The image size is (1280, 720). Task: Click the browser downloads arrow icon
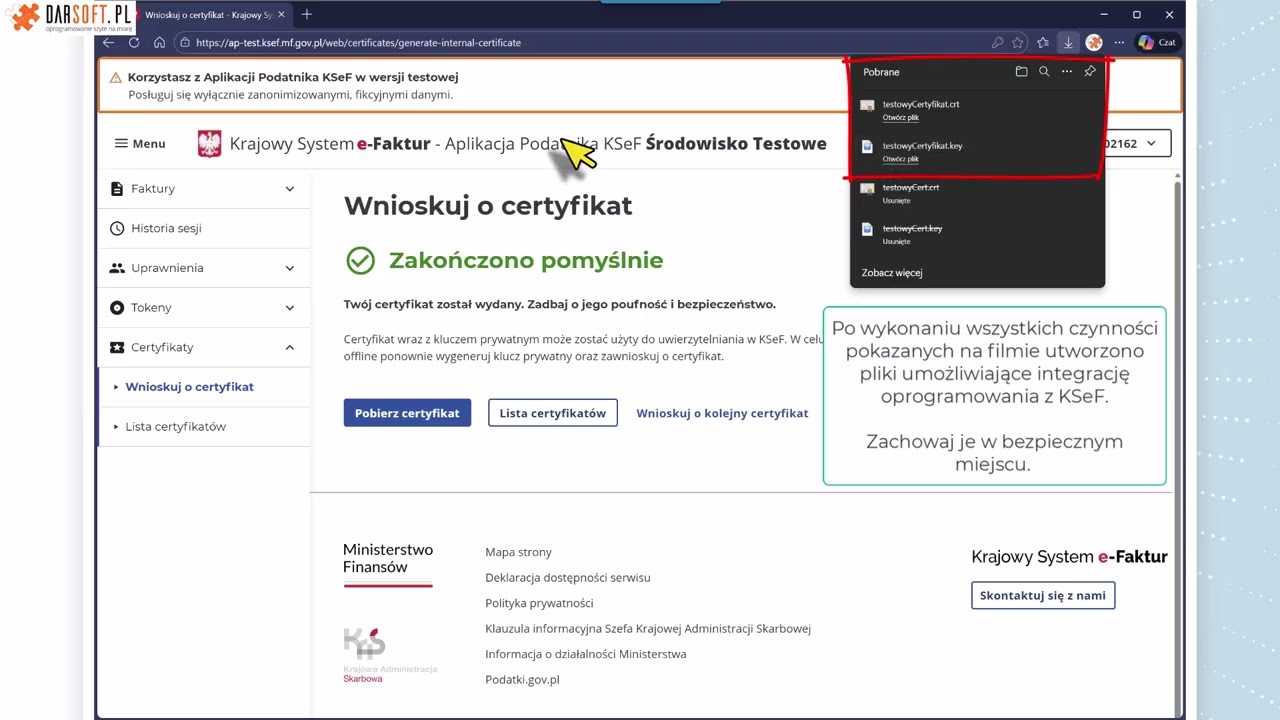1068,43
